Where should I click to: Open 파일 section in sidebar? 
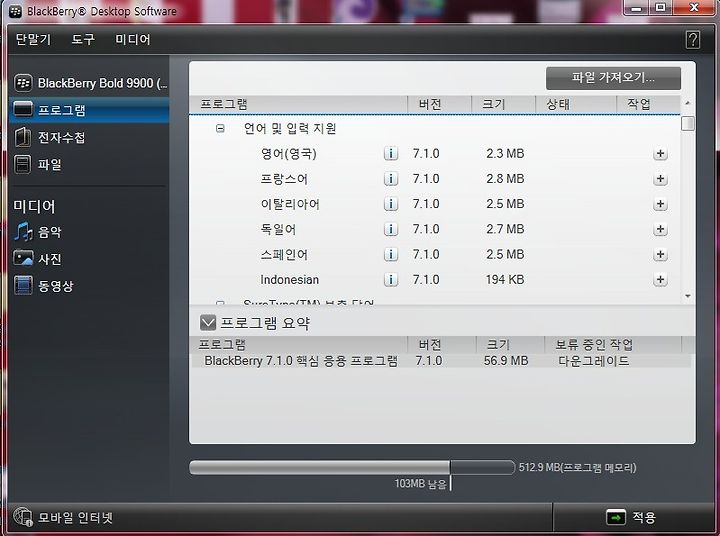89,164
